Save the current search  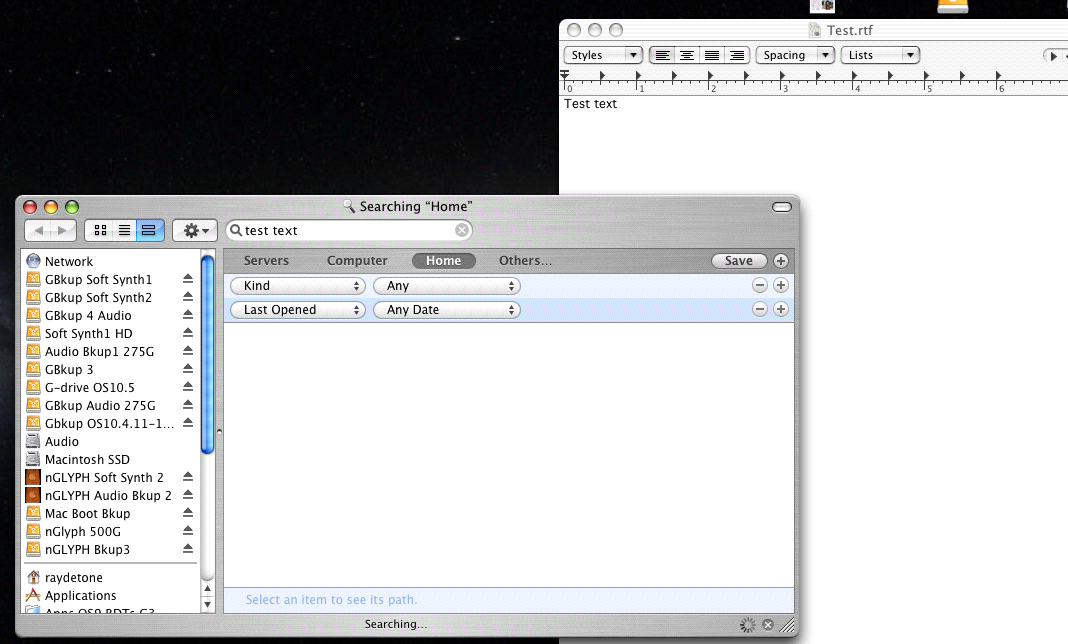click(739, 260)
